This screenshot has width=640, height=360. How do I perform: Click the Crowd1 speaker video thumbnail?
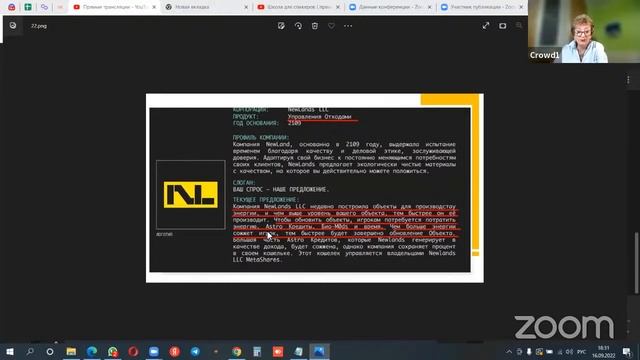(x=584, y=31)
